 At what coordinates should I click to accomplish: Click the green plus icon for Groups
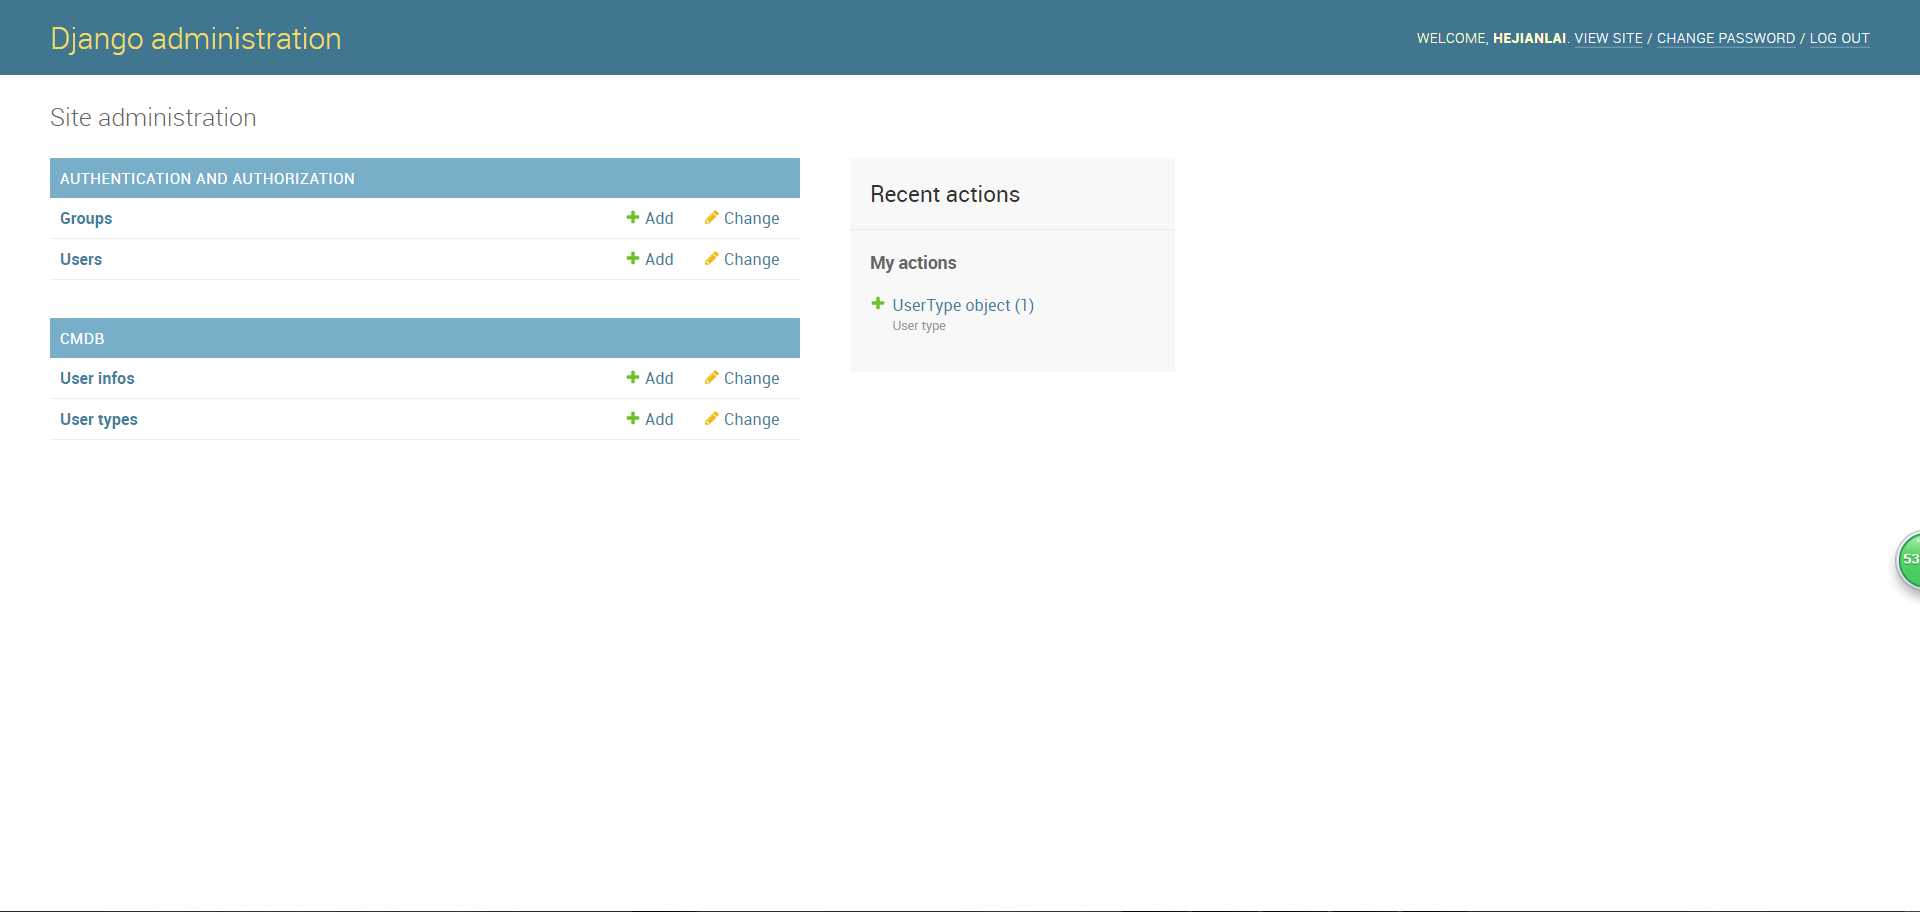point(632,217)
